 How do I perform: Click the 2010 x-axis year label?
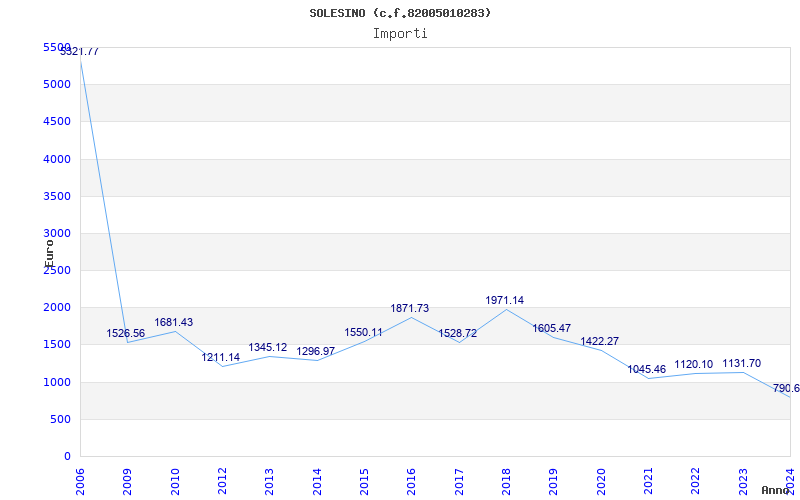[x=175, y=482]
